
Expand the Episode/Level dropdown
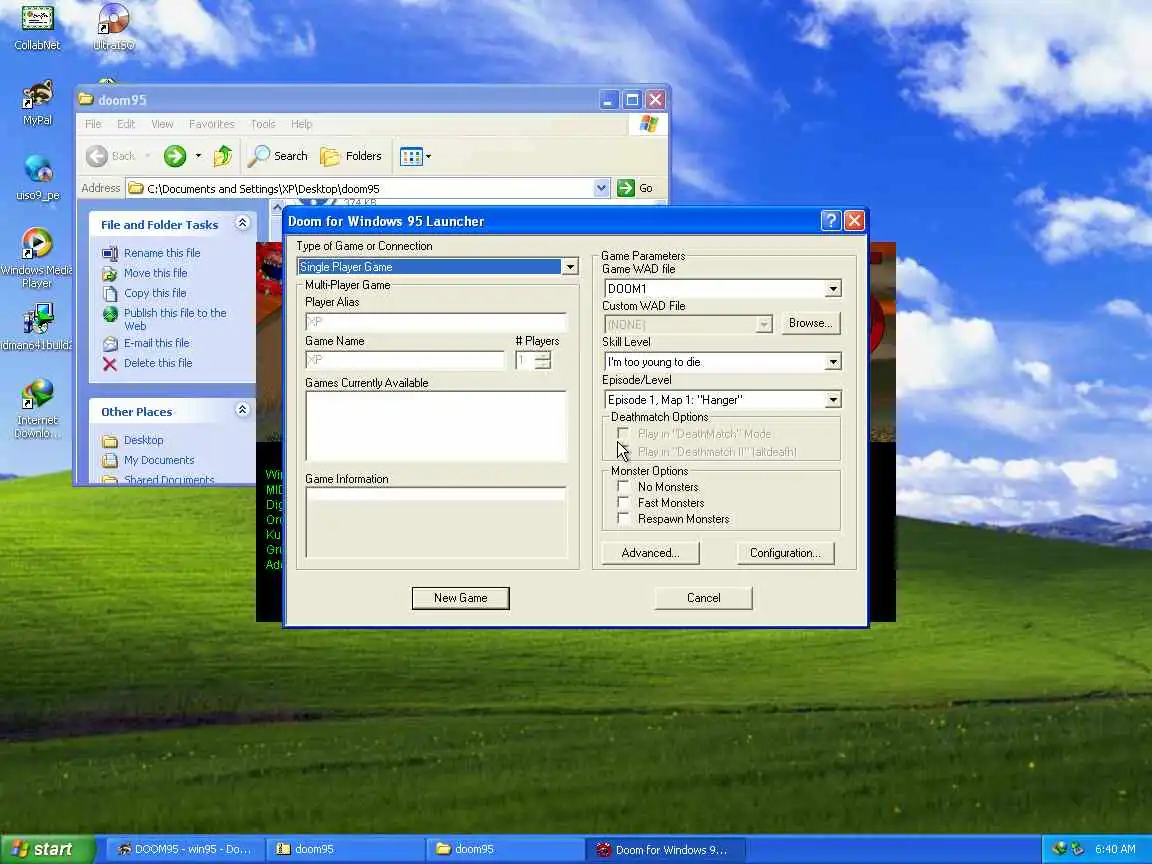pos(832,400)
